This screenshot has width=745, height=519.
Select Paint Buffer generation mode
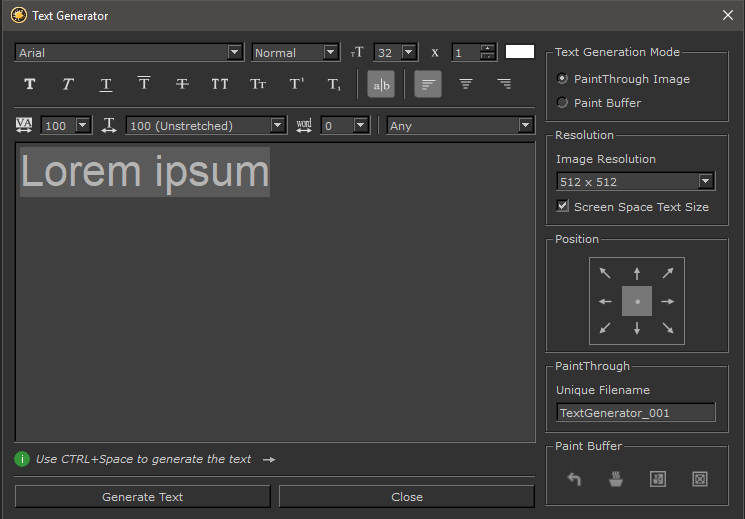click(563, 103)
